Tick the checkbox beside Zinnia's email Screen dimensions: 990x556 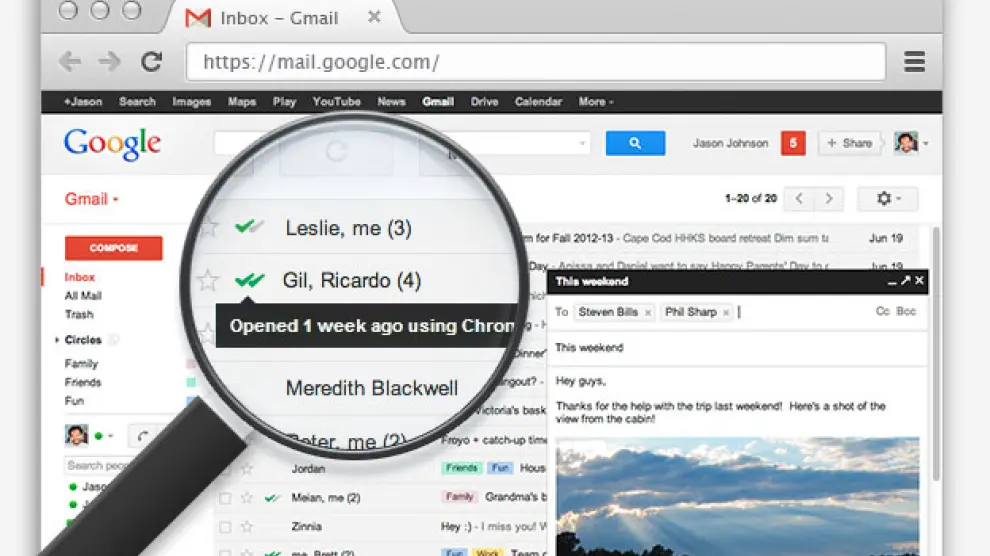225,526
